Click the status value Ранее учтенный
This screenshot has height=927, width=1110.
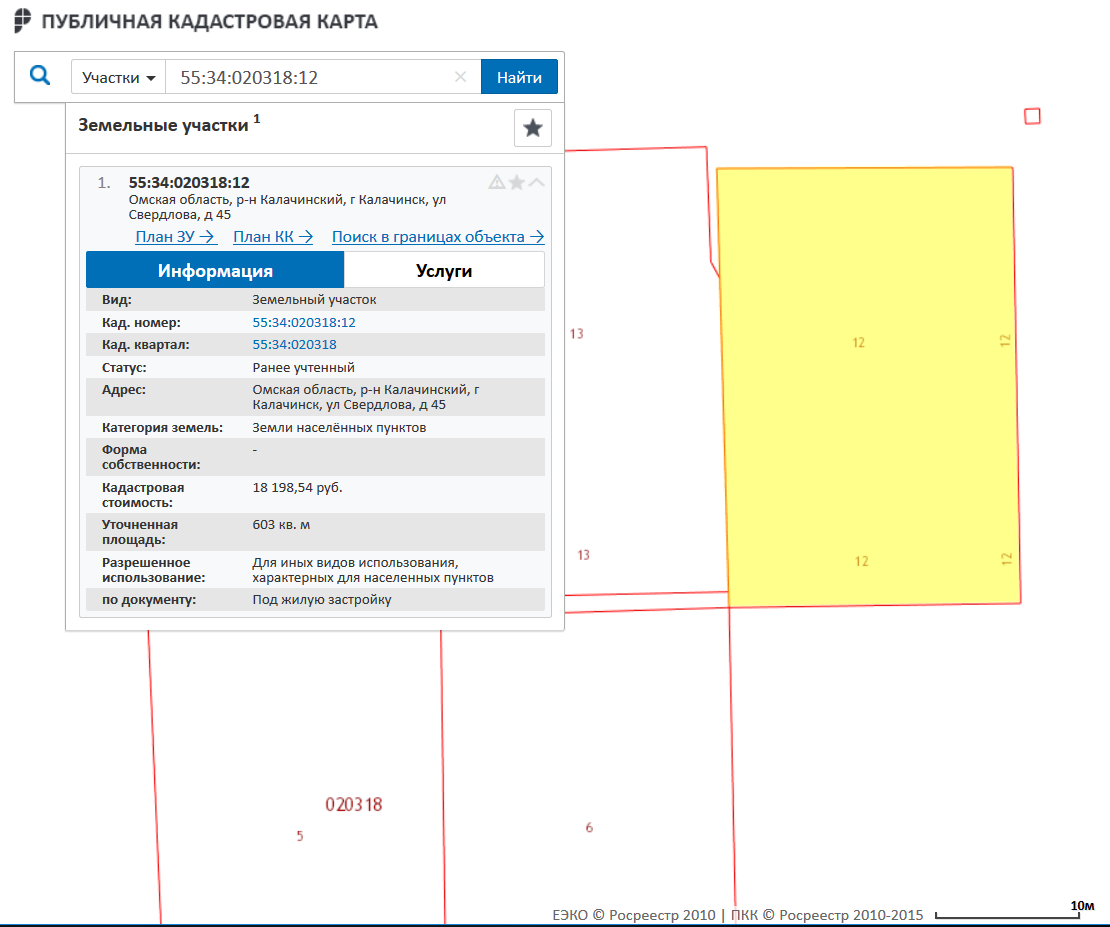click(x=304, y=368)
